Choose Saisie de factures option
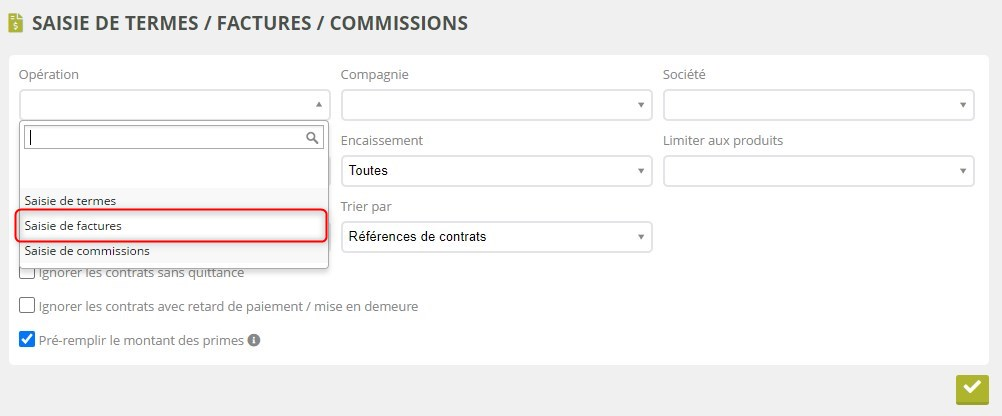Viewport: 1002px width, 416px height. pyautogui.click(x=73, y=226)
